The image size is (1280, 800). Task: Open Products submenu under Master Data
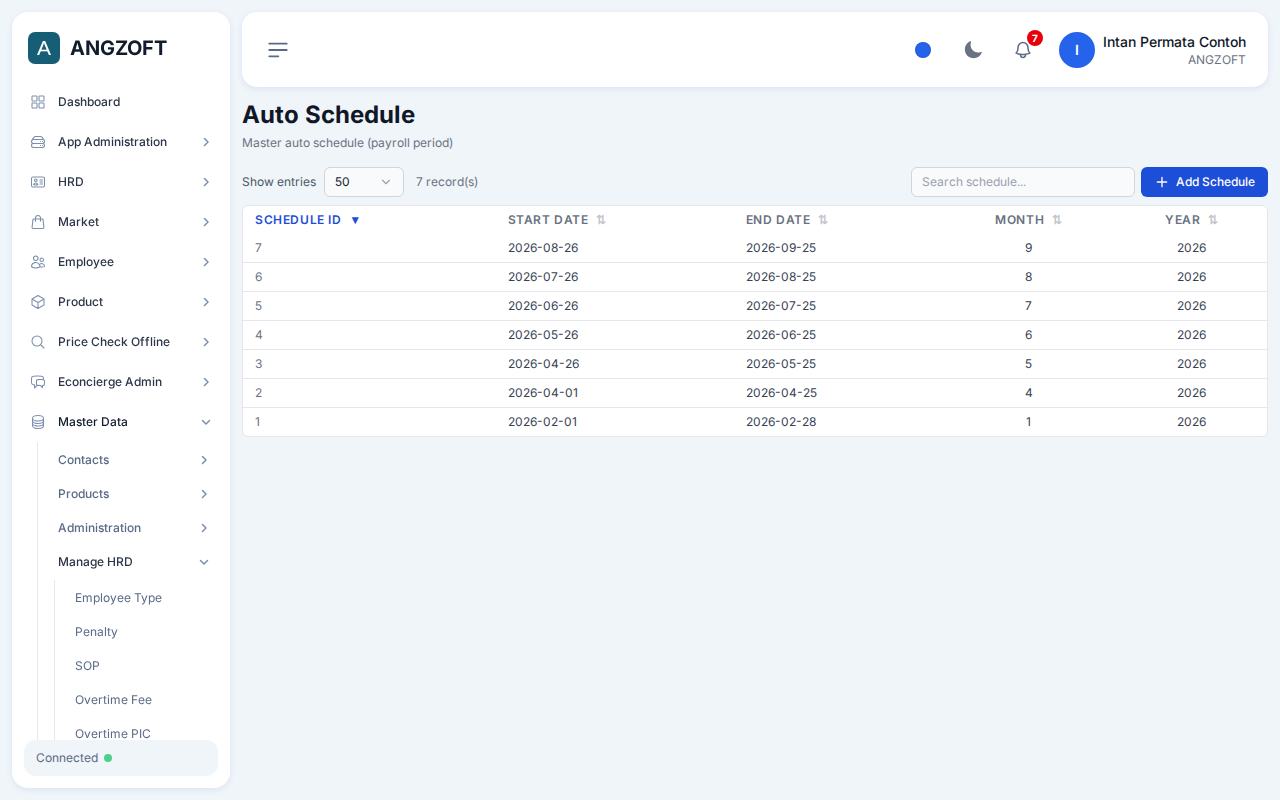(x=134, y=494)
